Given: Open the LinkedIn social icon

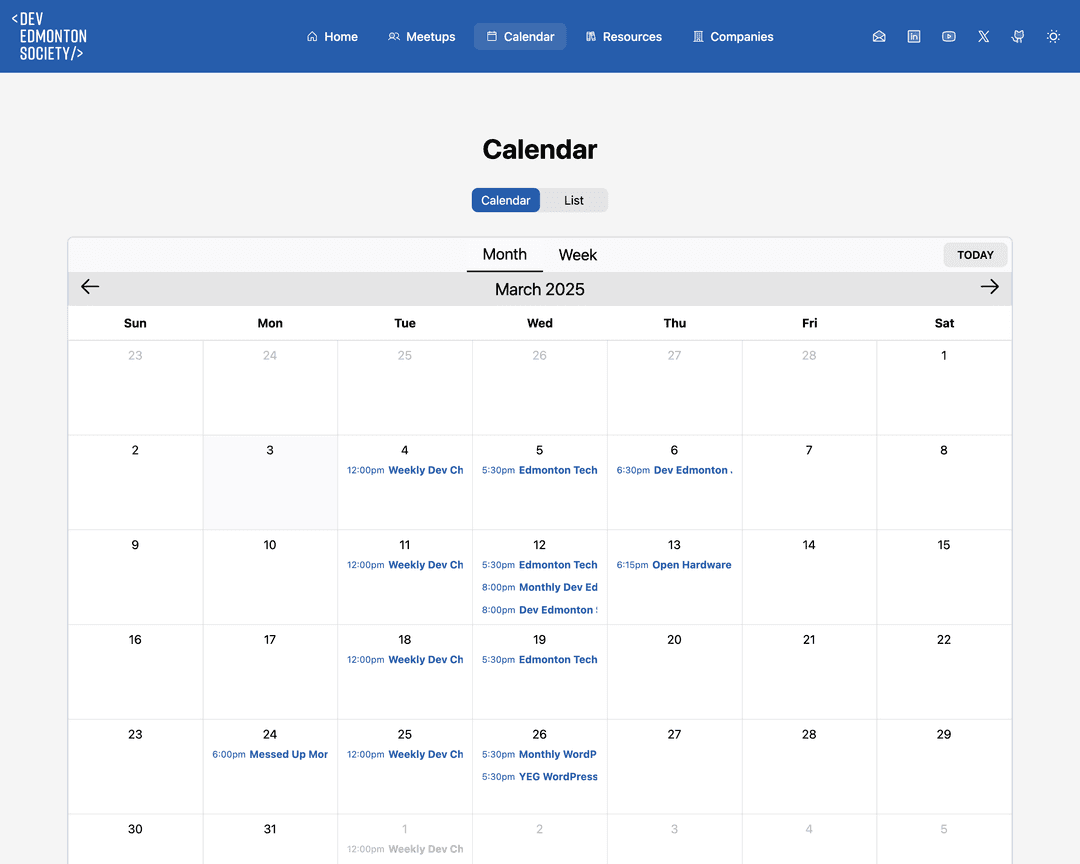Looking at the screenshot, I should [913, 36].
